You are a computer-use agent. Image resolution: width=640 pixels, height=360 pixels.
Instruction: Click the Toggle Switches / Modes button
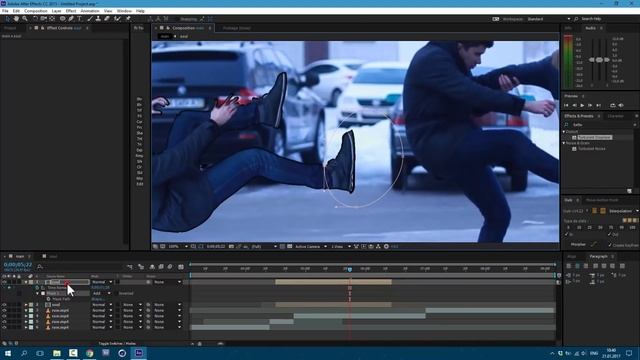point(117,344)
